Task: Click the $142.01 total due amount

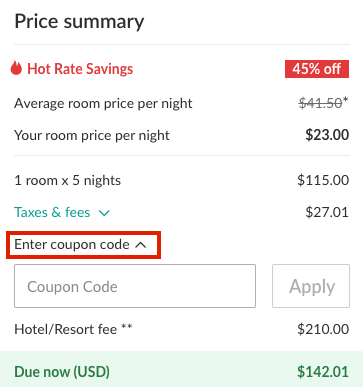Action: 323,372
